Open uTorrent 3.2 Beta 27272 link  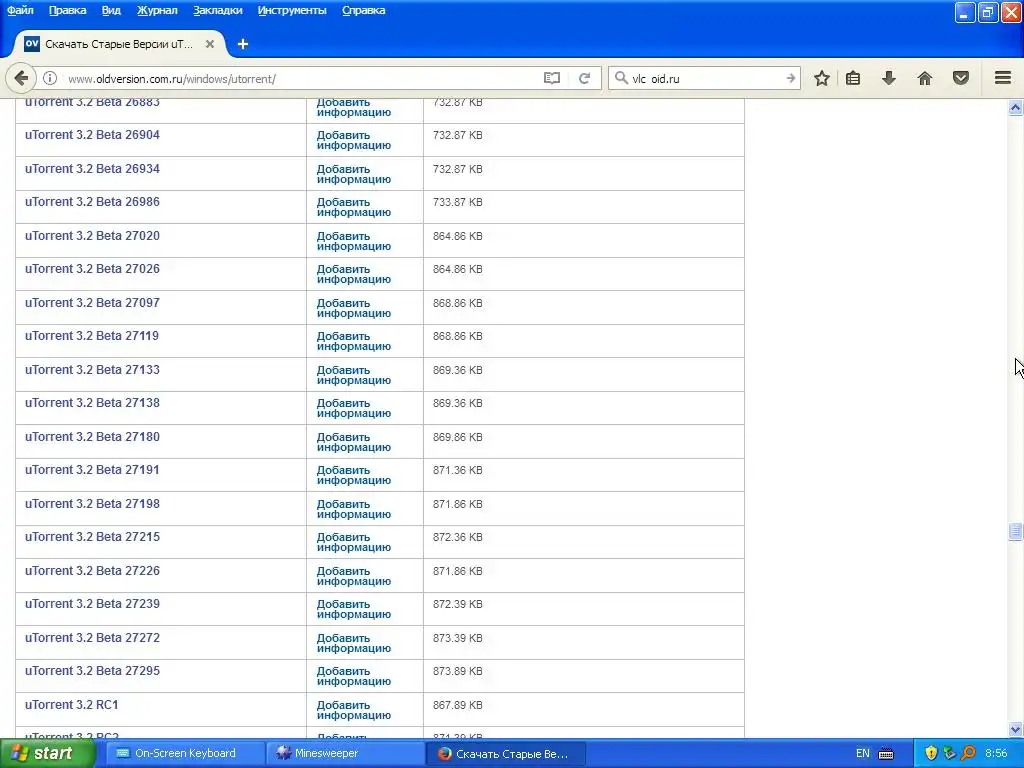[x=92, y=637]
